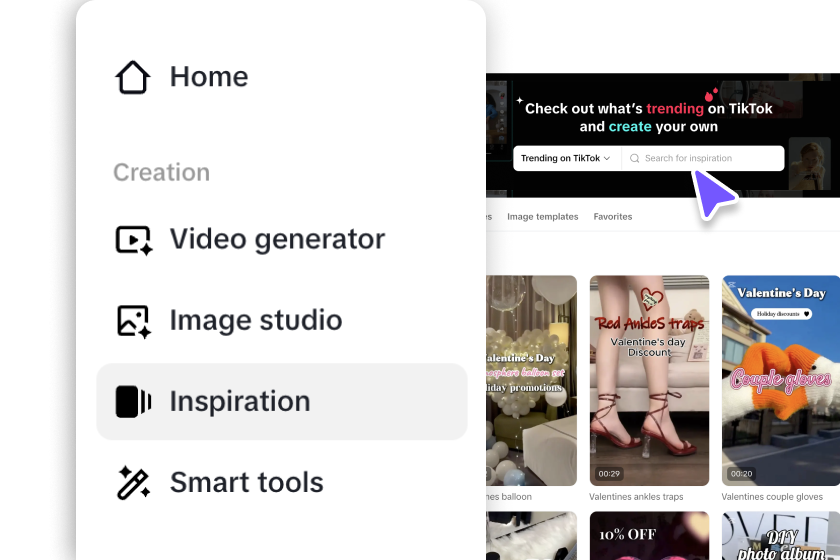
Task: Click the 'Valentines ankles traps' caption
Action: [636, 497]
